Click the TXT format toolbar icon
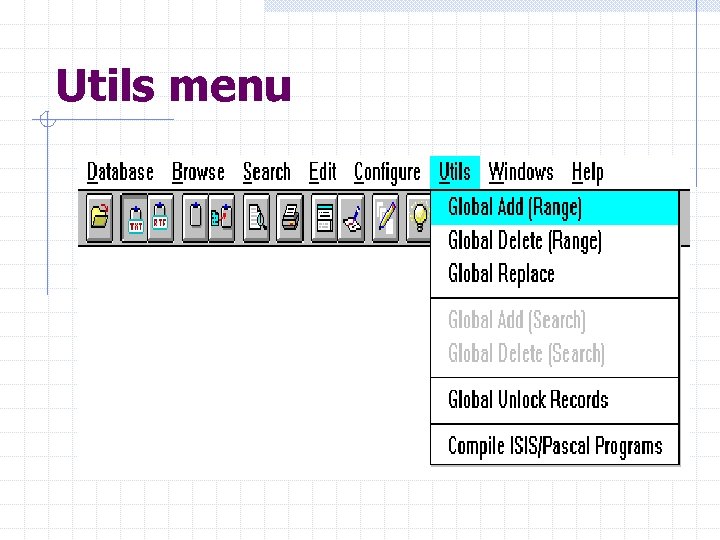The width and height of the screenshot is (720, 540). (135, 217)
